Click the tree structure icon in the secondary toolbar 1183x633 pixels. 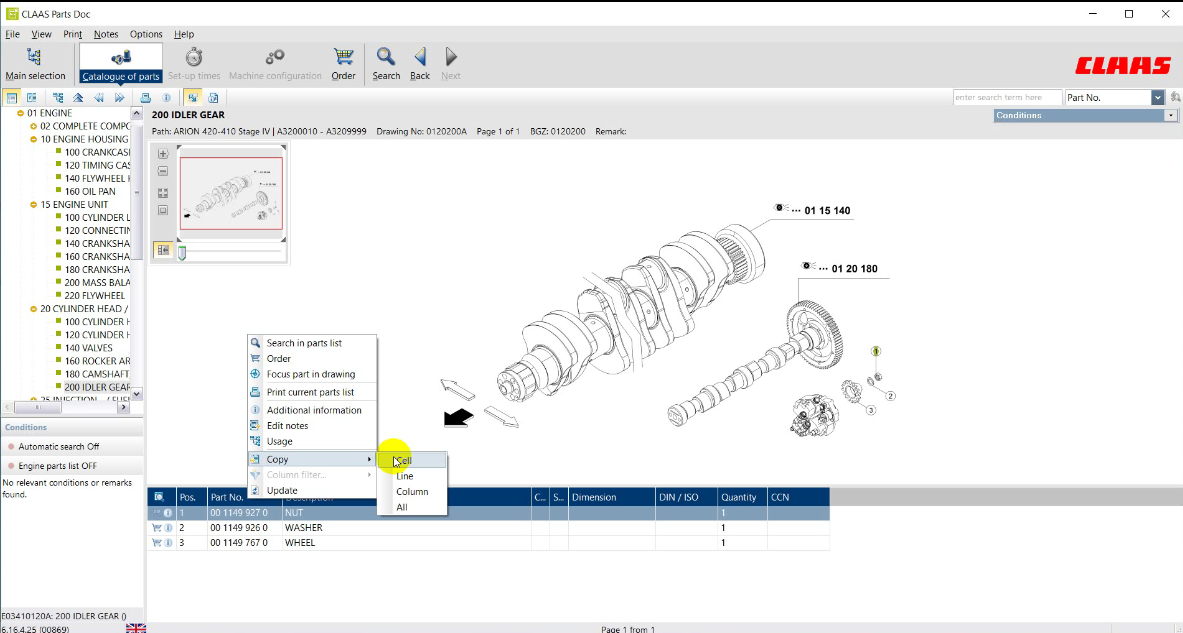click(58, 98)
